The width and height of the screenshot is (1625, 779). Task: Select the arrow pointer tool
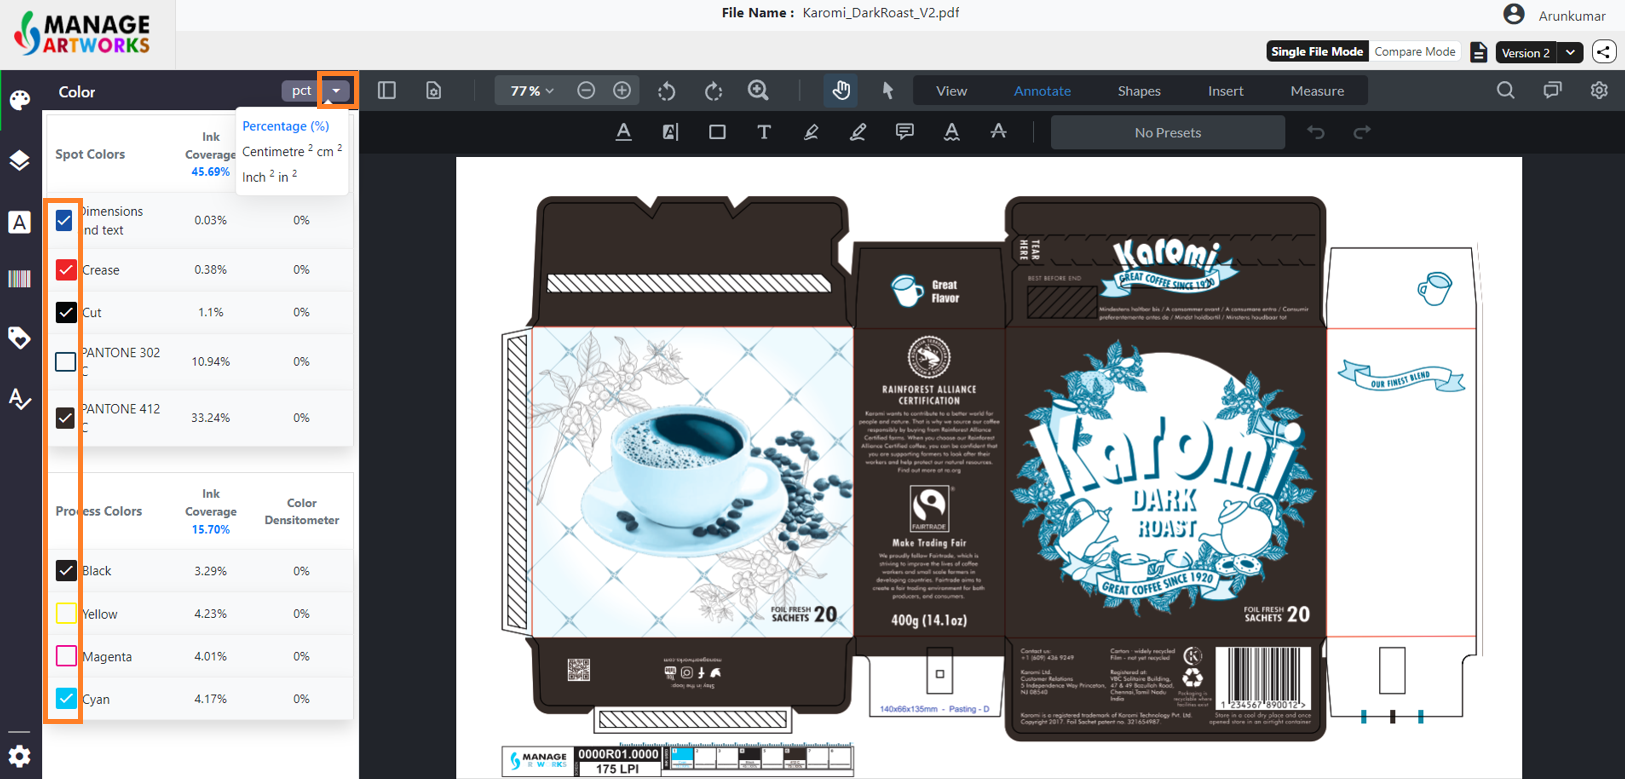click(888, 91)
